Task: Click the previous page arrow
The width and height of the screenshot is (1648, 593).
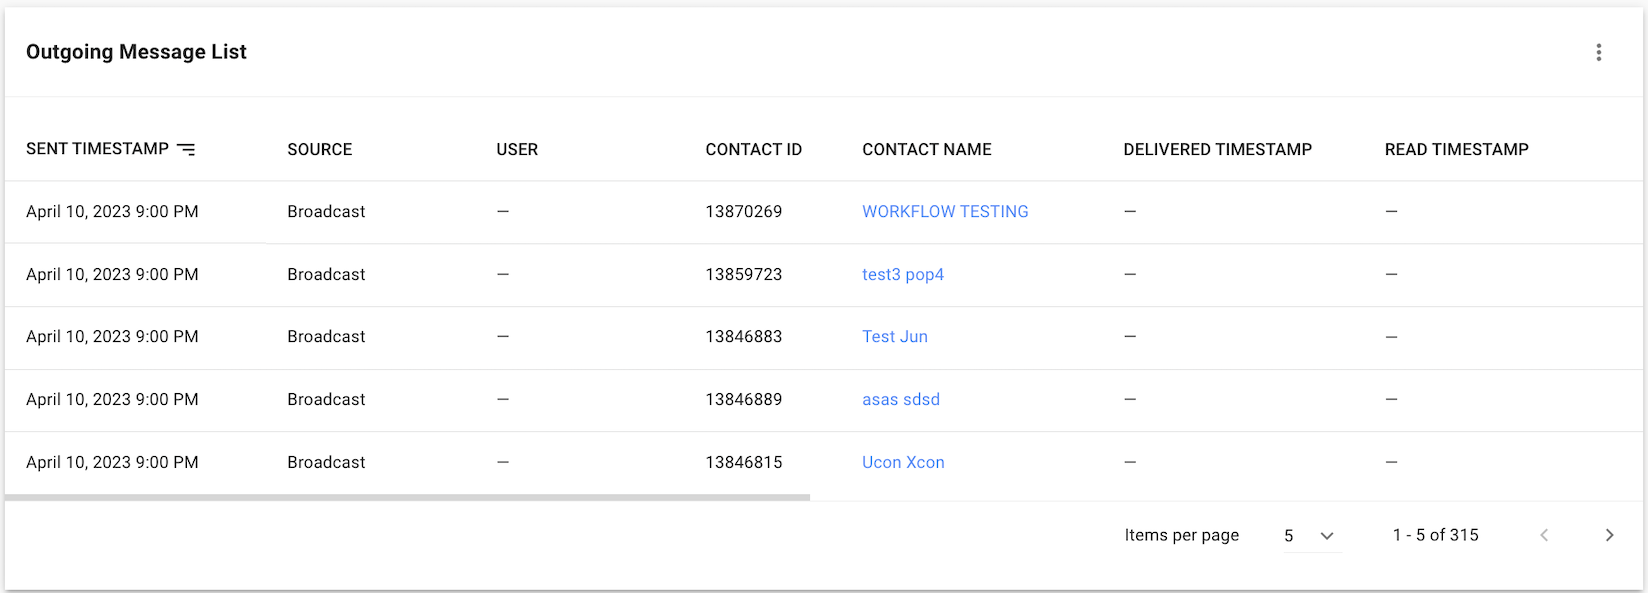Action: pyautogui.click(x=1544, y=535)
